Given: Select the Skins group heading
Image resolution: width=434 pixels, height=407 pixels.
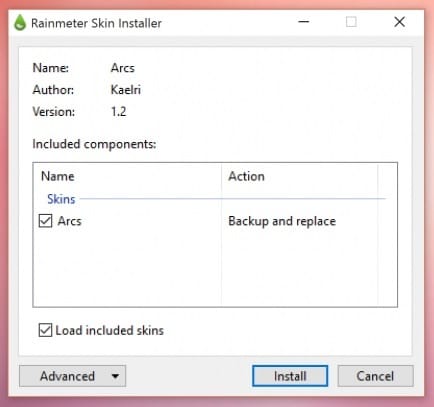Looking at the screenshot, I should (61, 199).
